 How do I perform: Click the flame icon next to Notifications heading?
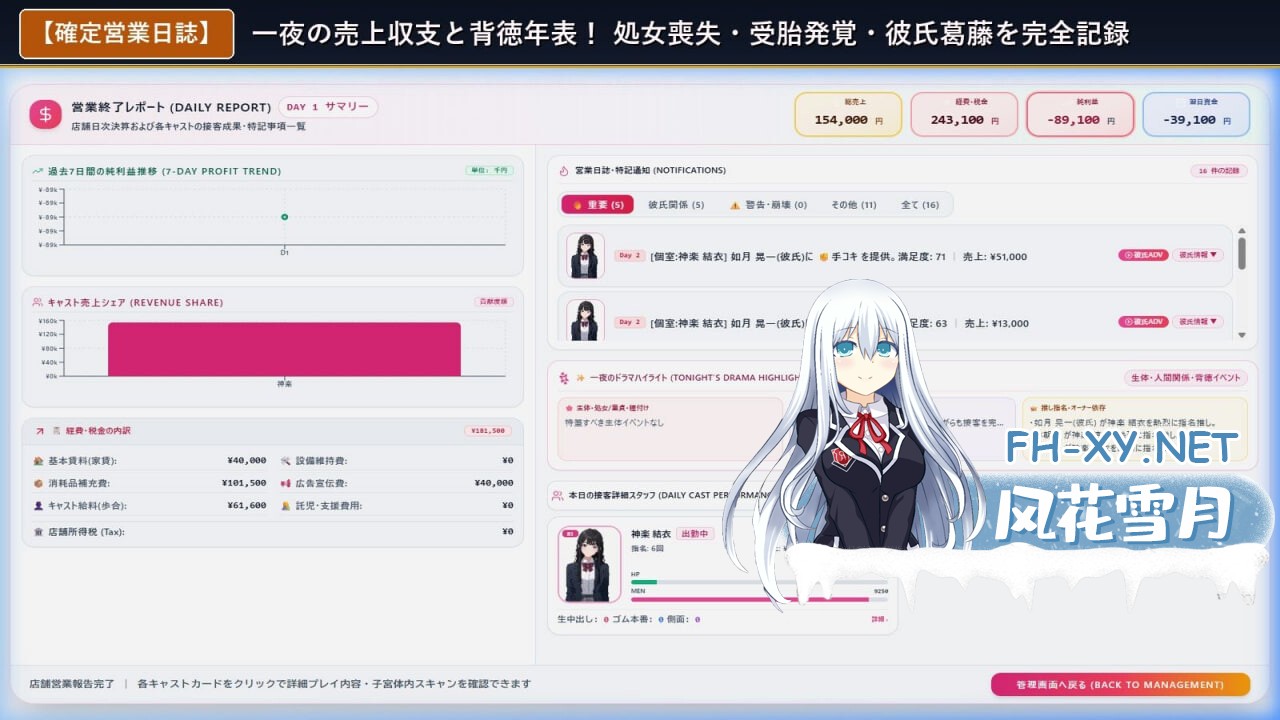(564, 170)
